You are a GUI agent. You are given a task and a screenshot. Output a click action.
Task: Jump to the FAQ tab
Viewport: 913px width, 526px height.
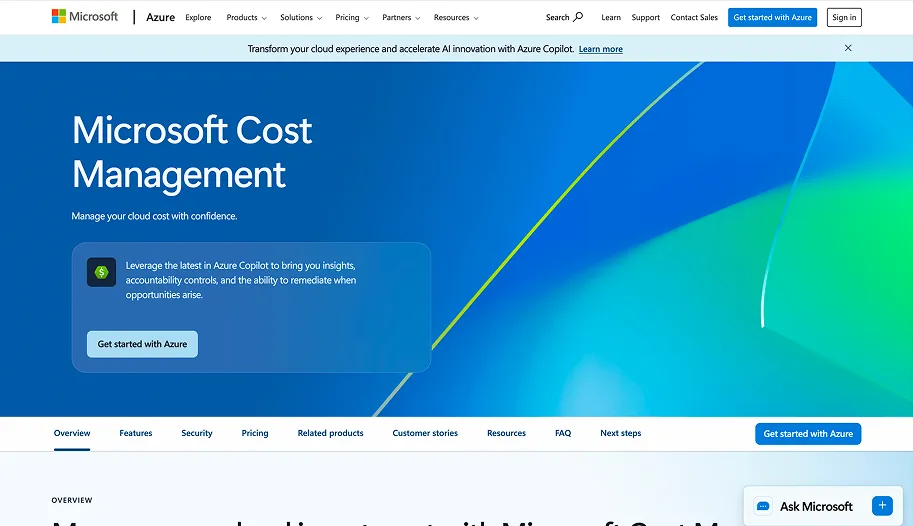coord(563,433)
